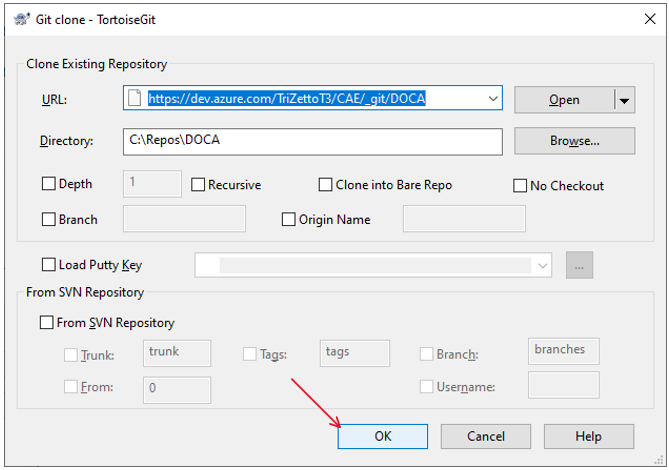
Task: Toggle the Recursive checkbox
Action: point(198,185)
